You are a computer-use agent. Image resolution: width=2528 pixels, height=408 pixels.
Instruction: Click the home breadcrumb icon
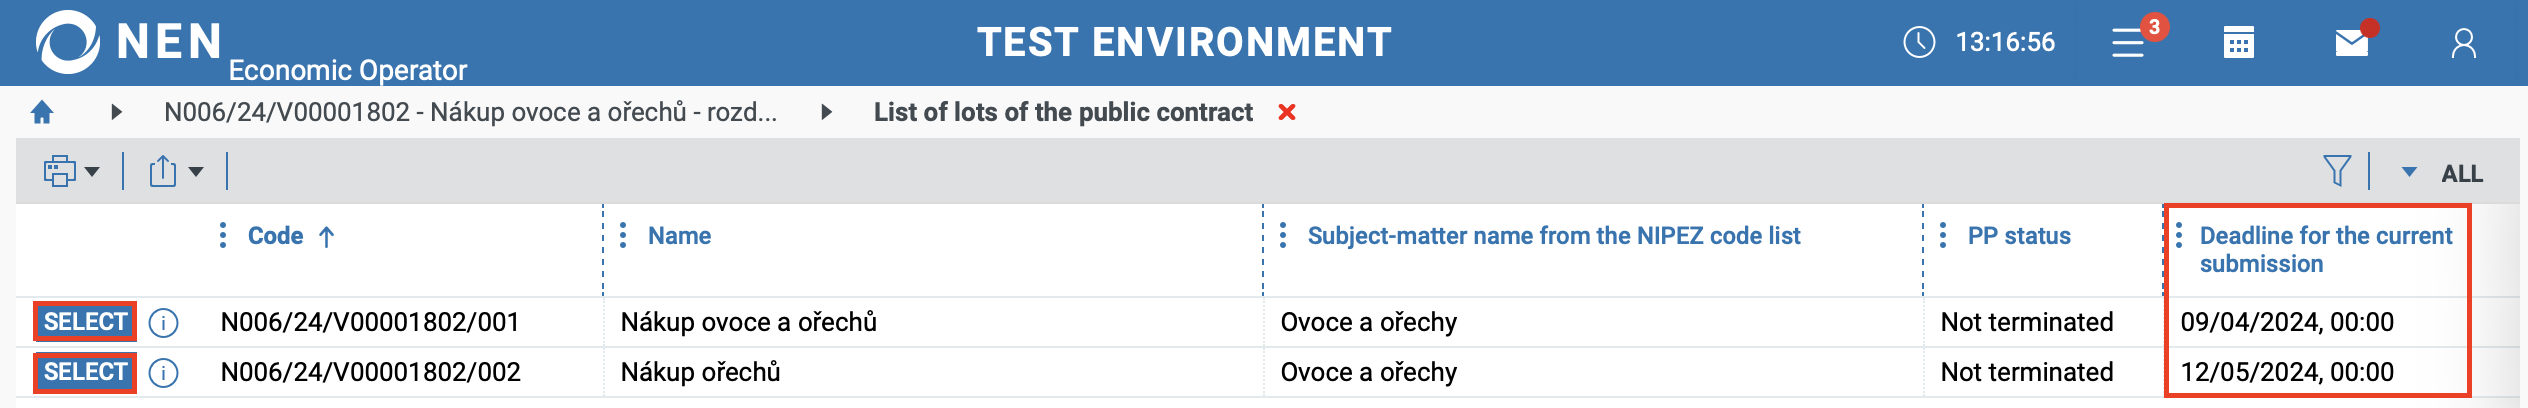click(x=42, y=112)
